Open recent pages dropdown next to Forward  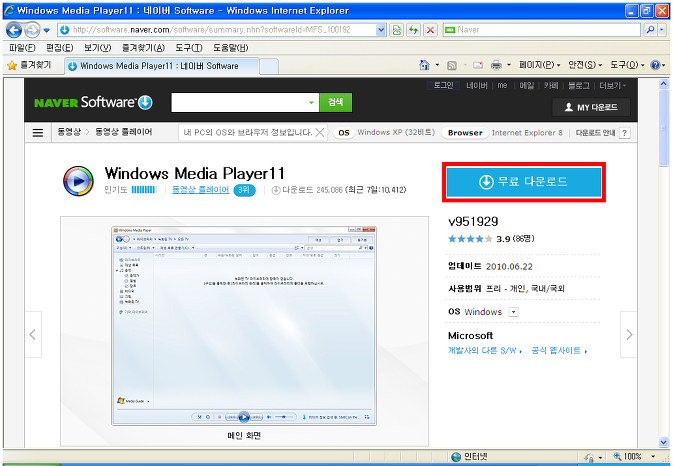click(x=47, y=30)
